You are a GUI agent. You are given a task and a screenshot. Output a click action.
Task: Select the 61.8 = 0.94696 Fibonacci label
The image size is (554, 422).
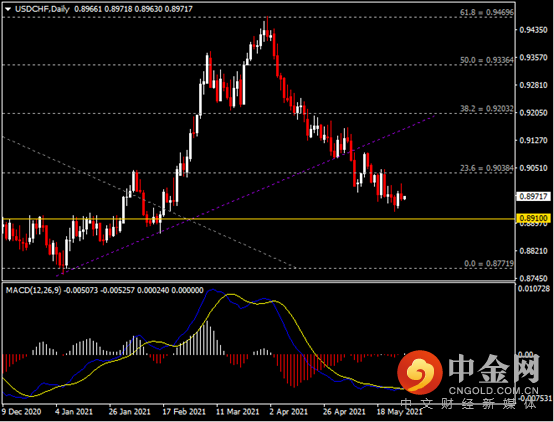[x=487, y=12]
